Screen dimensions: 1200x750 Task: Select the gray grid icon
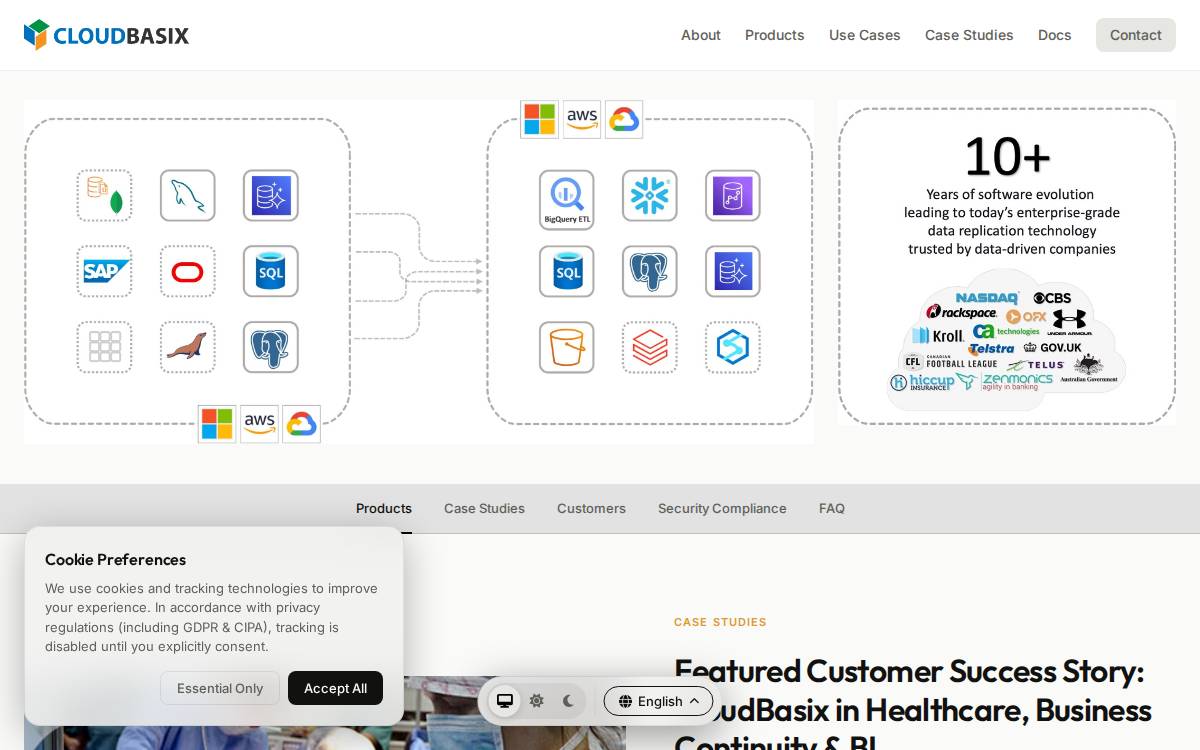point(105,347)
